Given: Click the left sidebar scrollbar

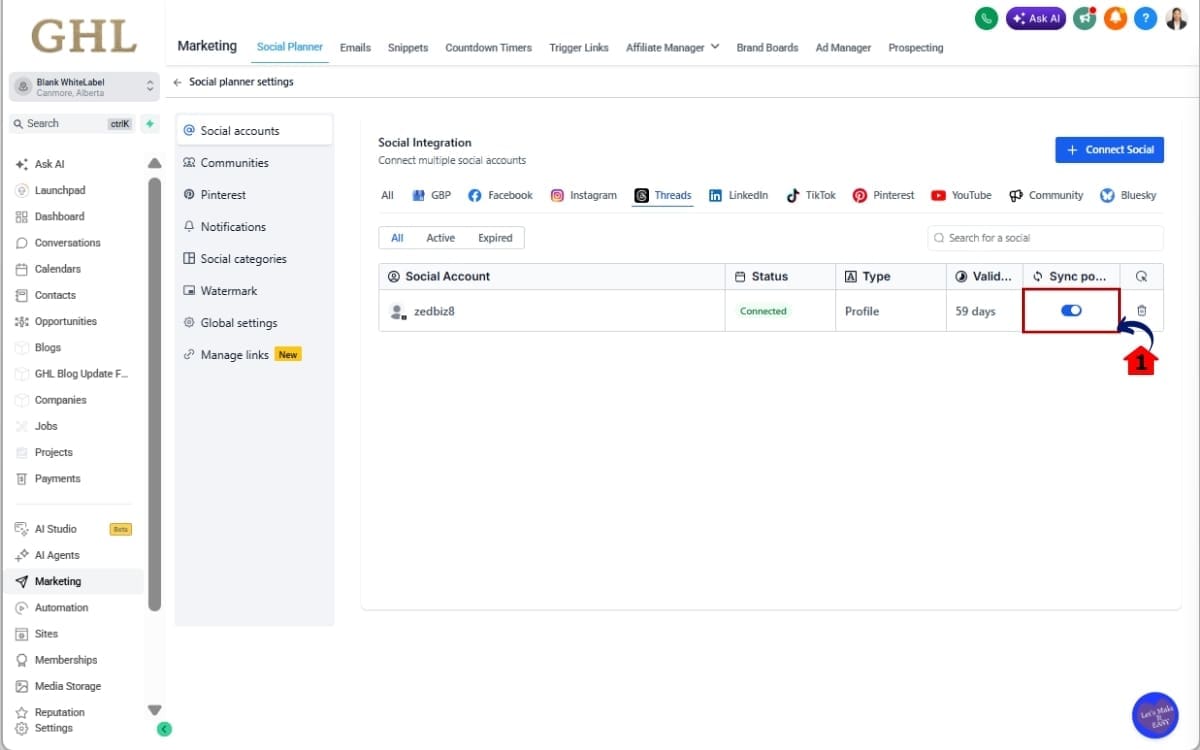Looking at the screenshot, I should 154,395.
